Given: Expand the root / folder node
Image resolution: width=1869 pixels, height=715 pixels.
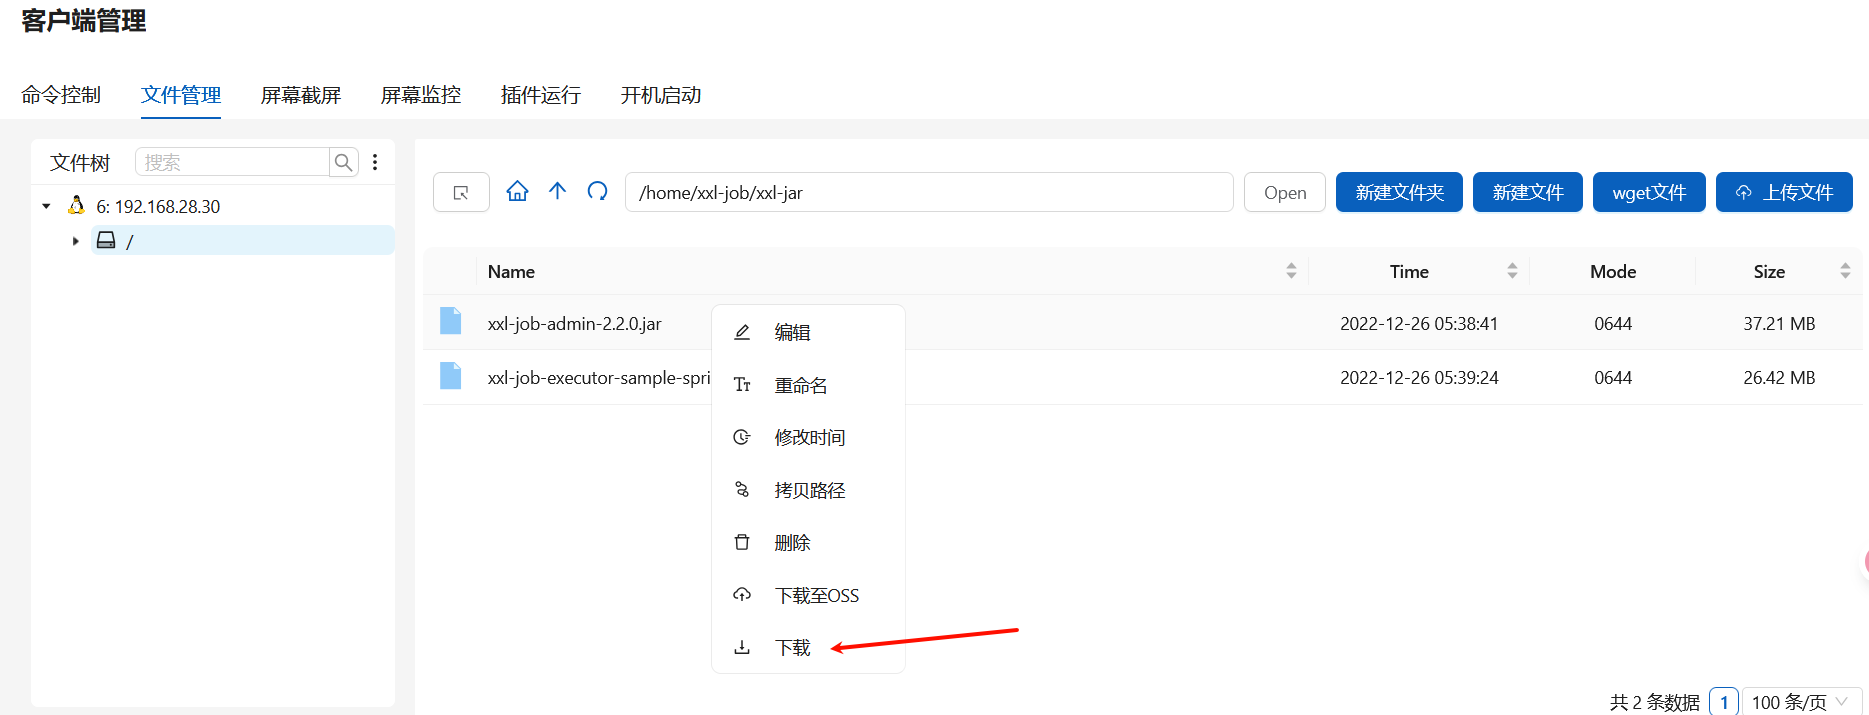Looking at the screenshot, I should (75, 241).
